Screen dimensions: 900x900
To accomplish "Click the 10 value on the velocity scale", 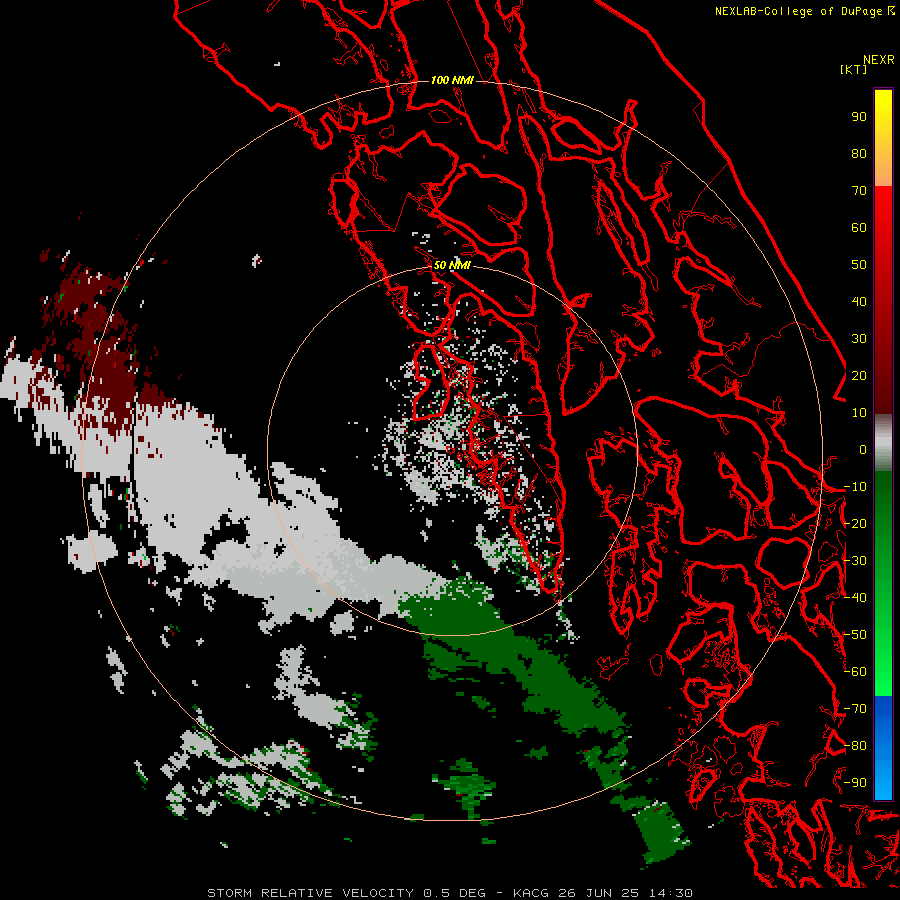I will click(859, 413).
